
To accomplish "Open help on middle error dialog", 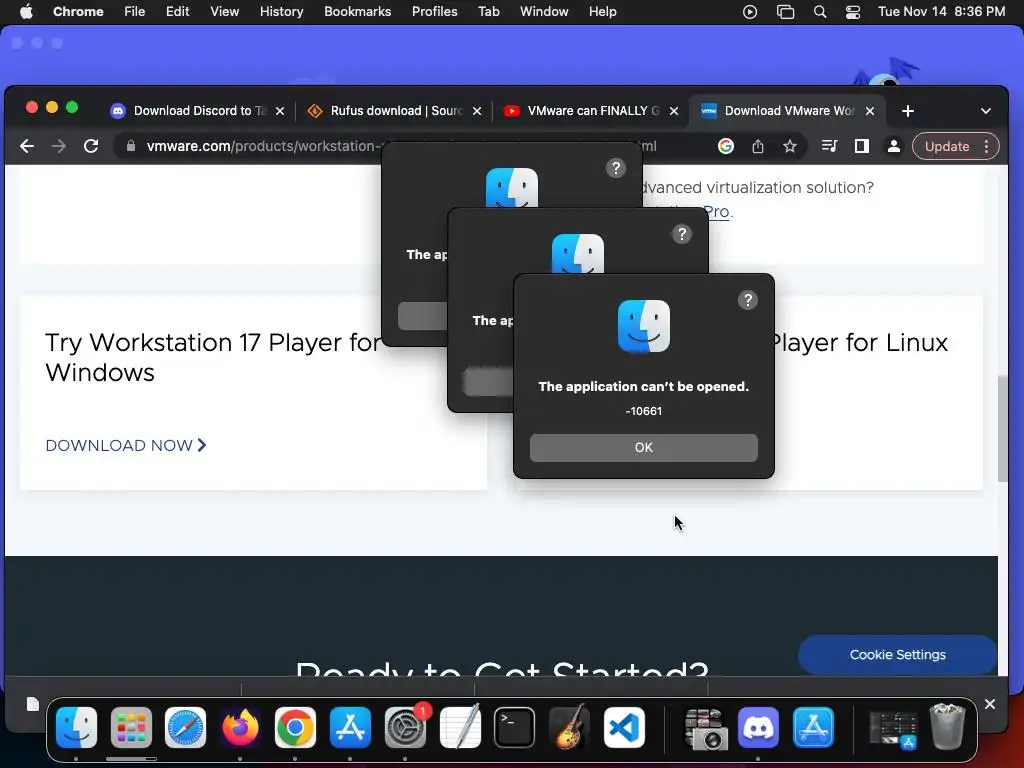I will (682, 234).
